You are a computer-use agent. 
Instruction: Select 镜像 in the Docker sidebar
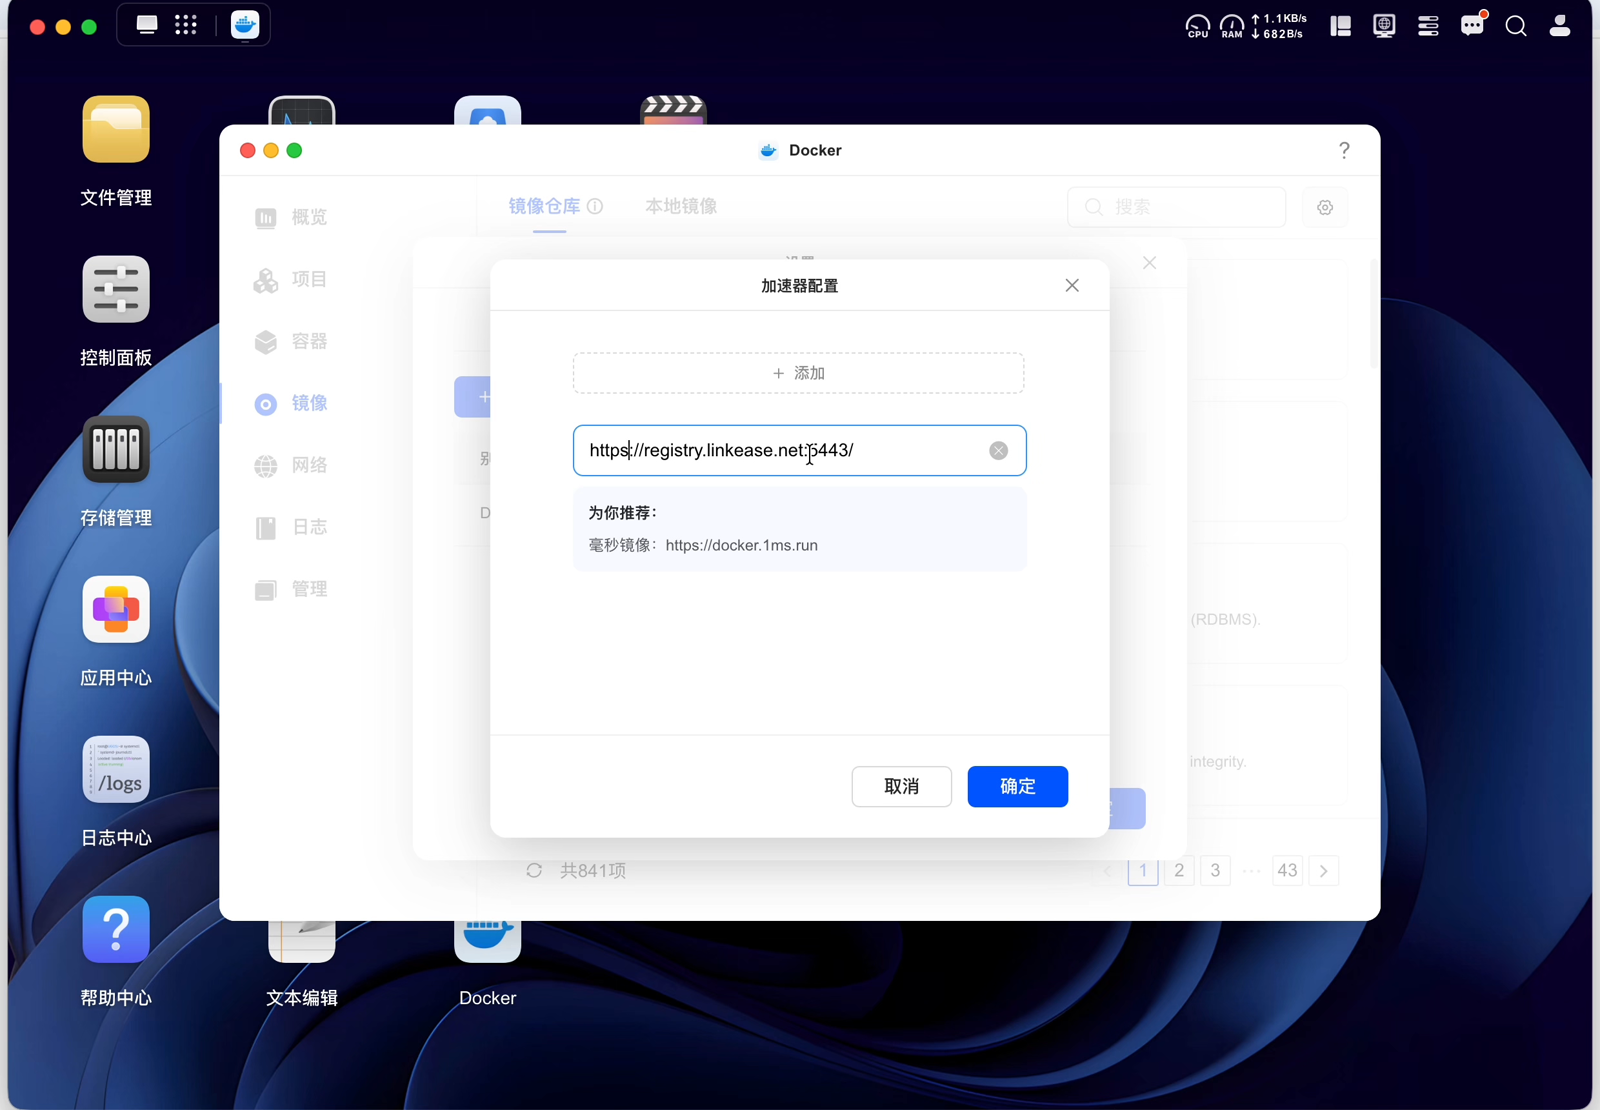pos(290,403)
